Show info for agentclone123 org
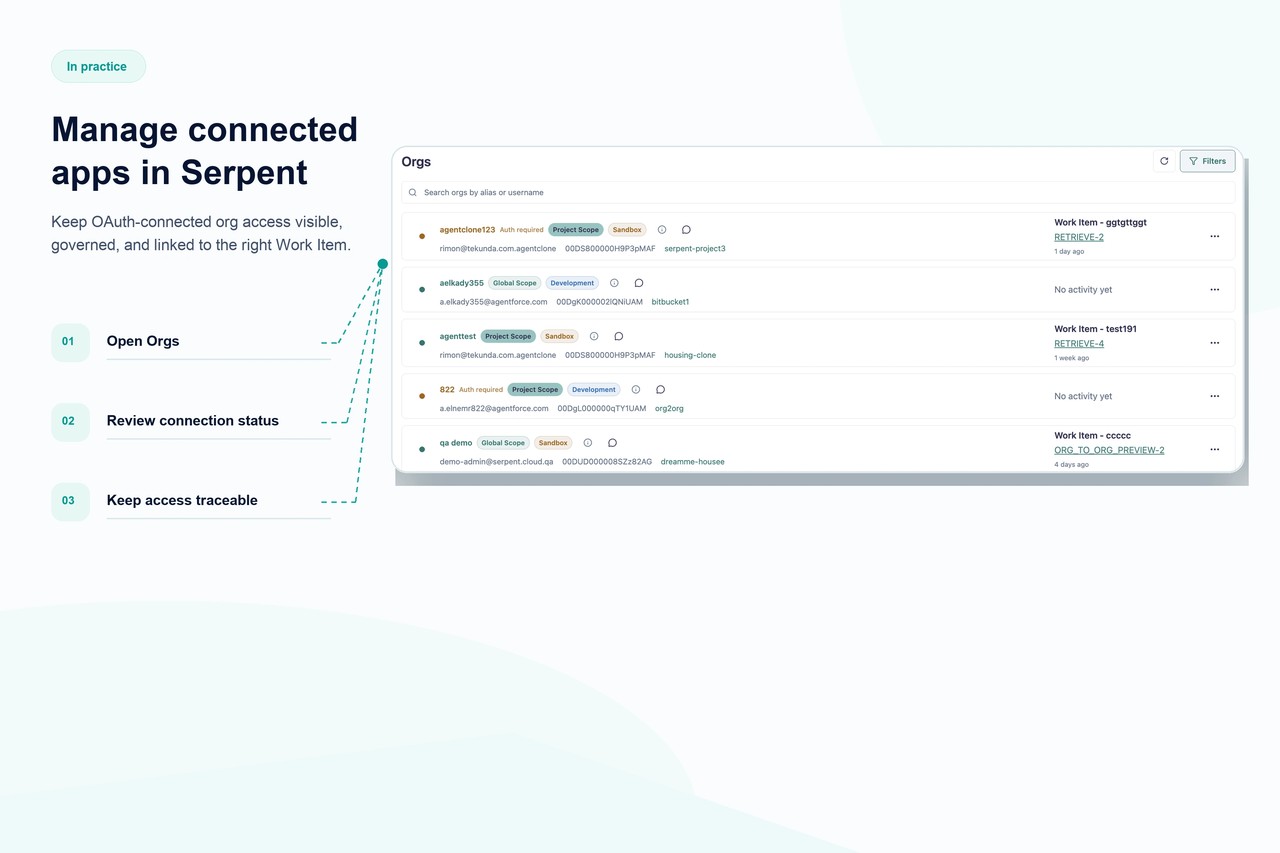Screen dimensions: 1280x853 coord(662,230)
